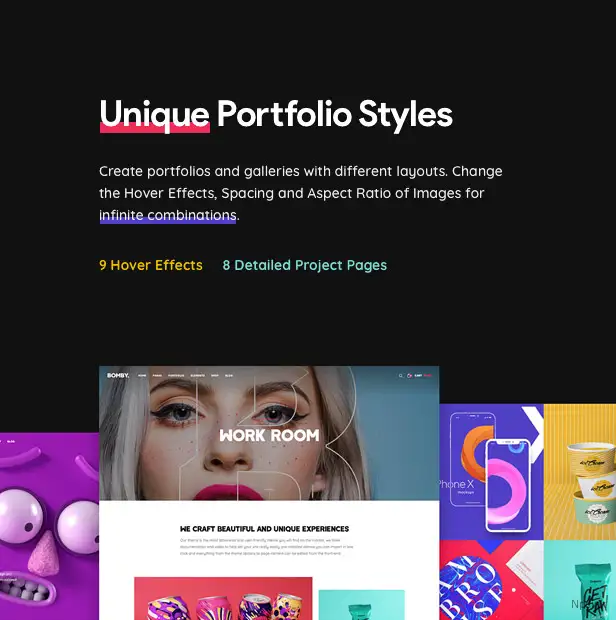Screen dimensions: 616x620
Task: Open the yellow ice cream cups thumbnail
Action: click(580, 472)
